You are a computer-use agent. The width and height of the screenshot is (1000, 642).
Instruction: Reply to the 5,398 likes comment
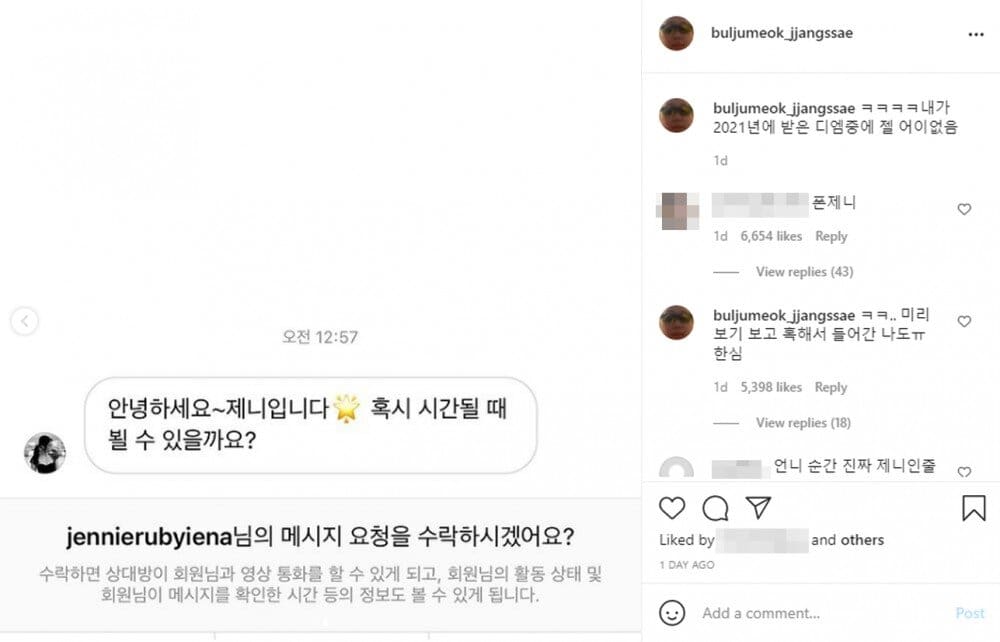(831, 387)
